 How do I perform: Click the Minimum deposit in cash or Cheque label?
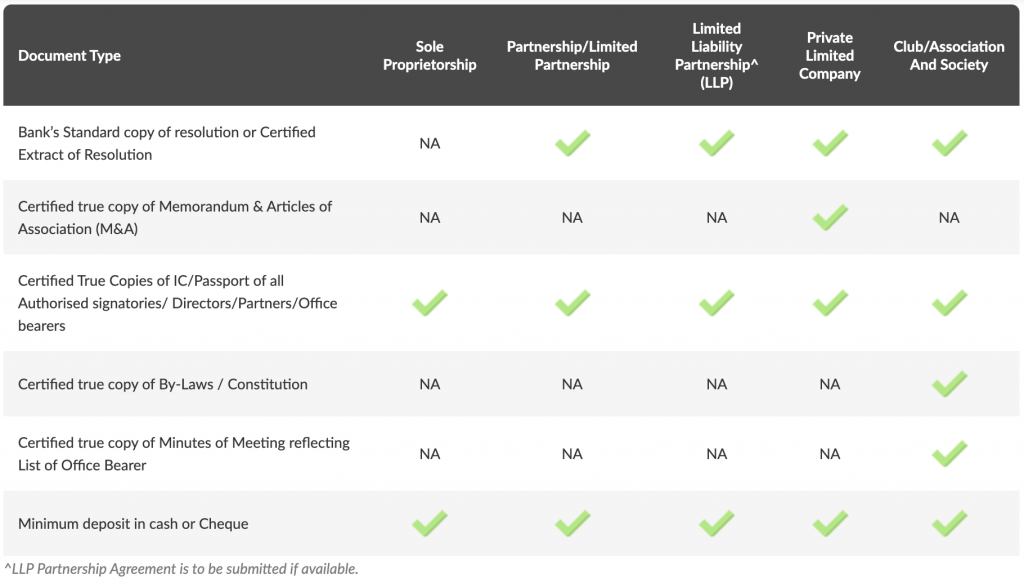[133, 524]
